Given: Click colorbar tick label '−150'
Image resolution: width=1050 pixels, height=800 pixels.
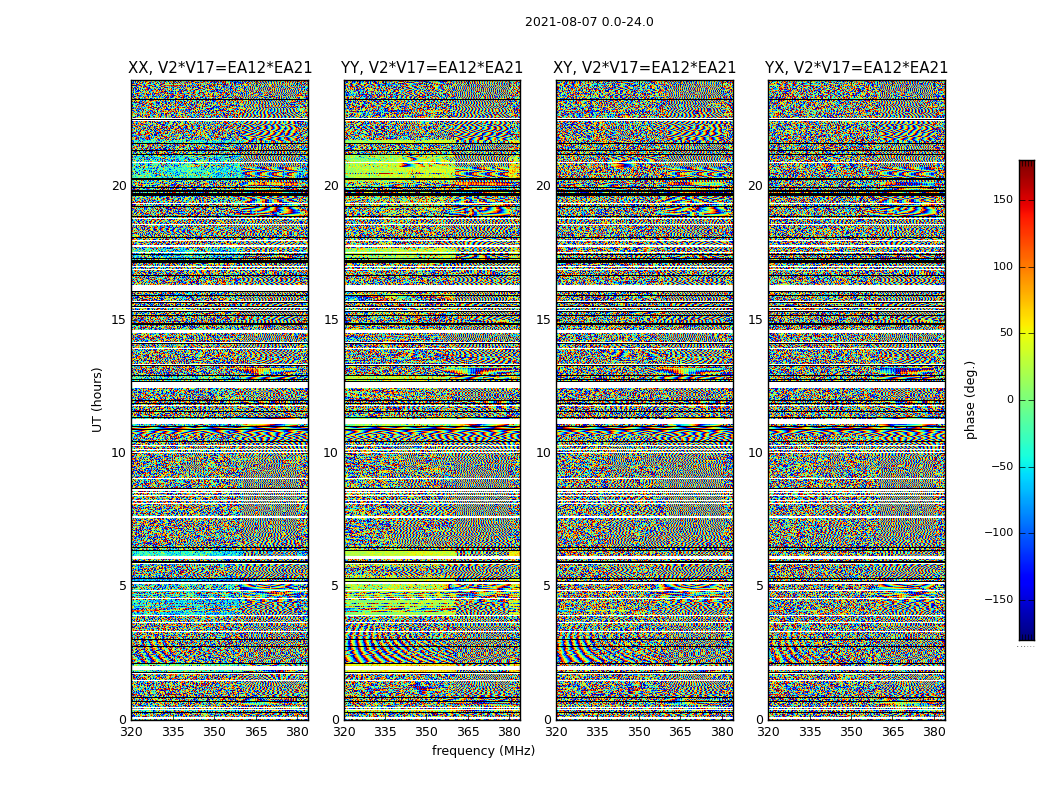Looking at the screenshot, I should click(998, 599).
